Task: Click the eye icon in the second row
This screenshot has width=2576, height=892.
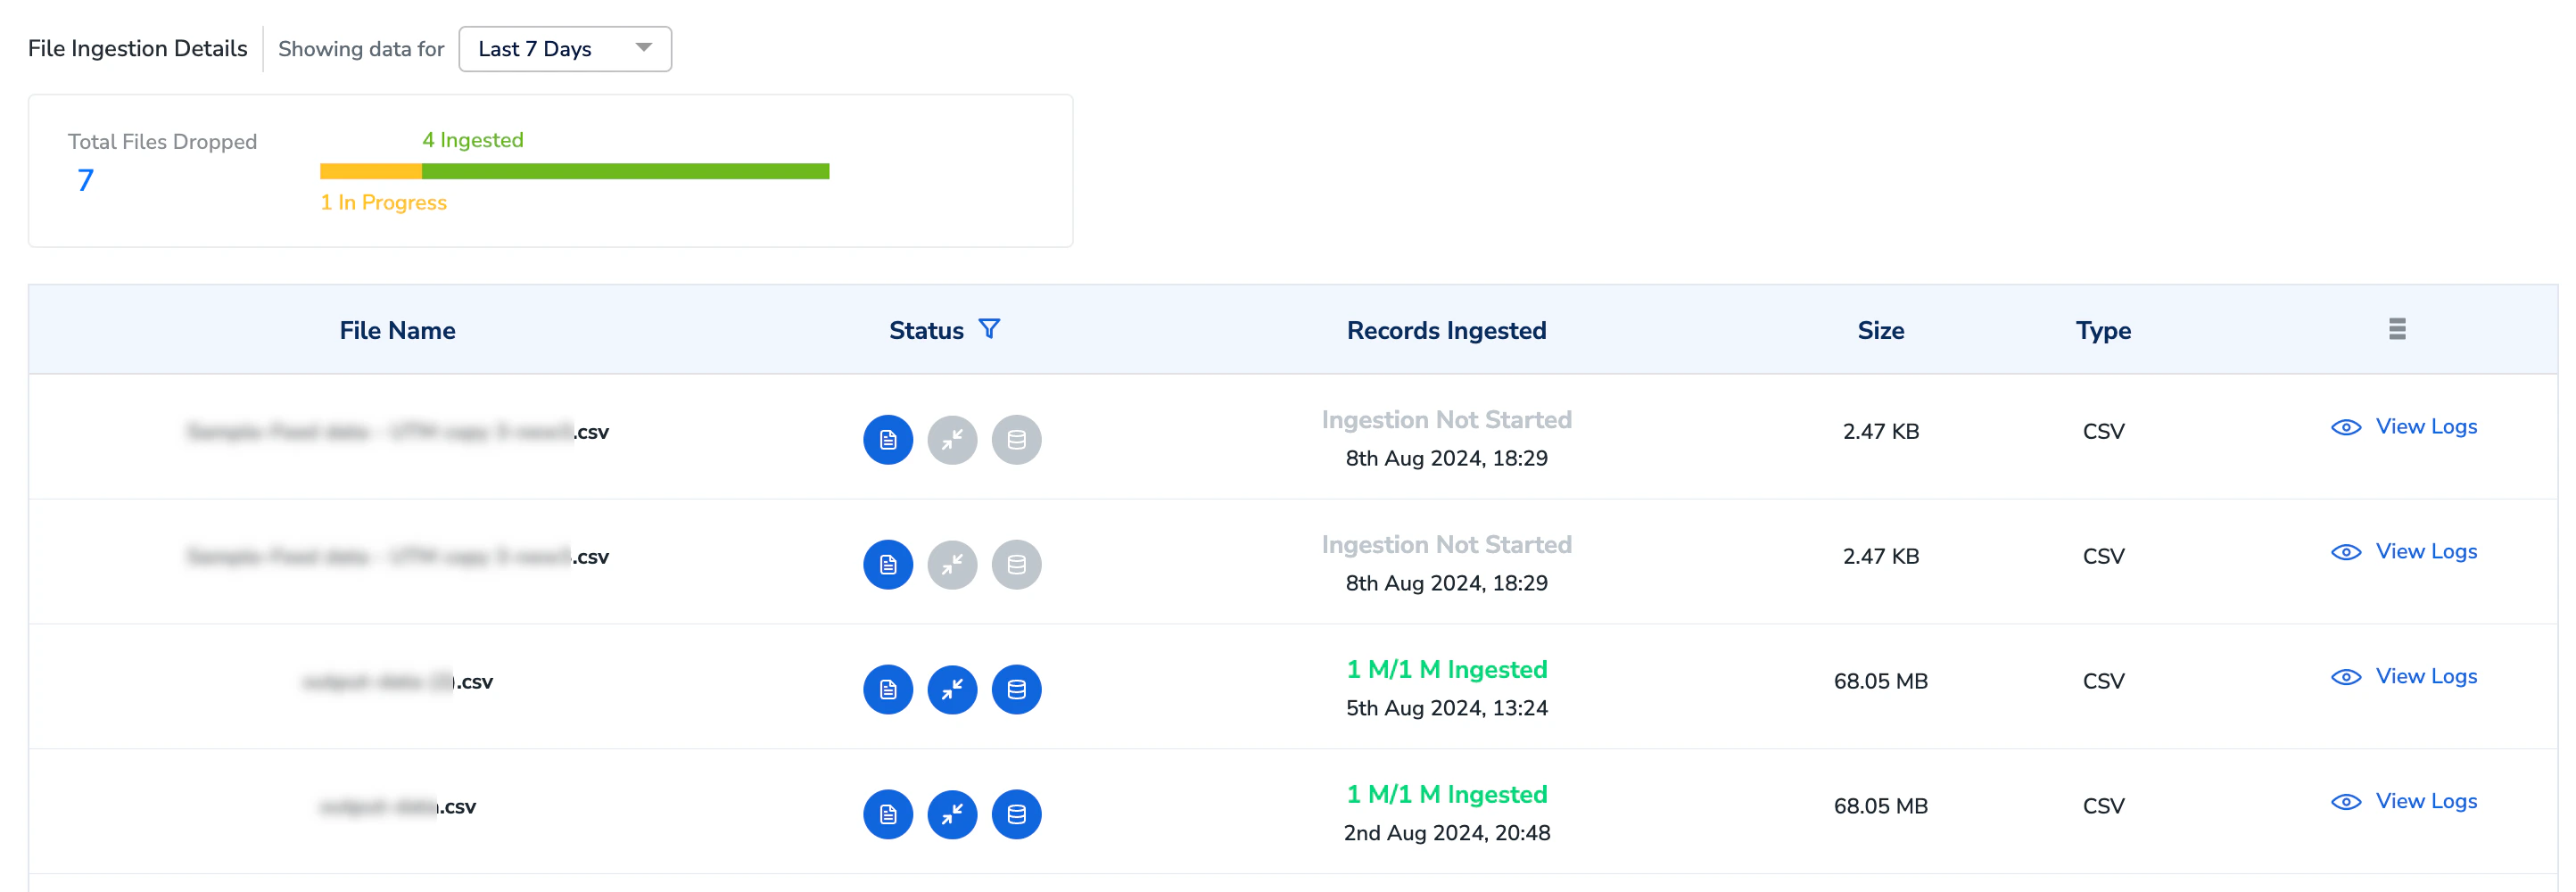Action: pyautogui.click(x=2346, y=552)
